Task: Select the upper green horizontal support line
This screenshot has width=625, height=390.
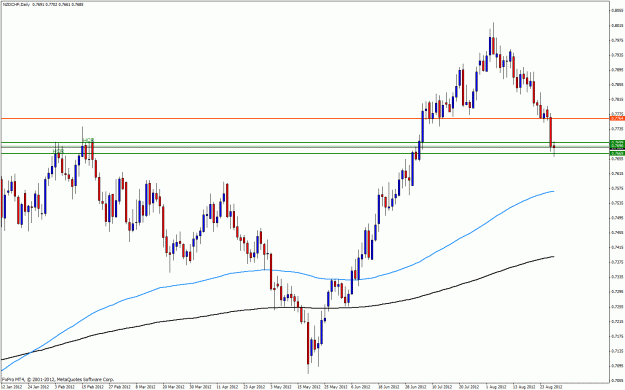Action: tap(305, 142)
